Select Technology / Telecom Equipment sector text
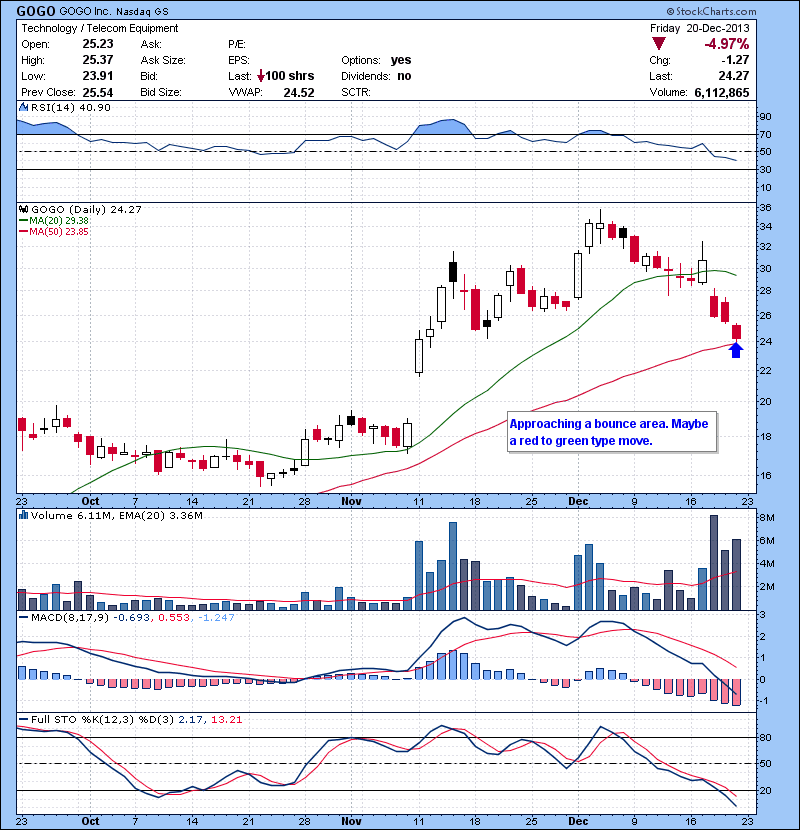The image size is (800, 830). coord(100,29)
